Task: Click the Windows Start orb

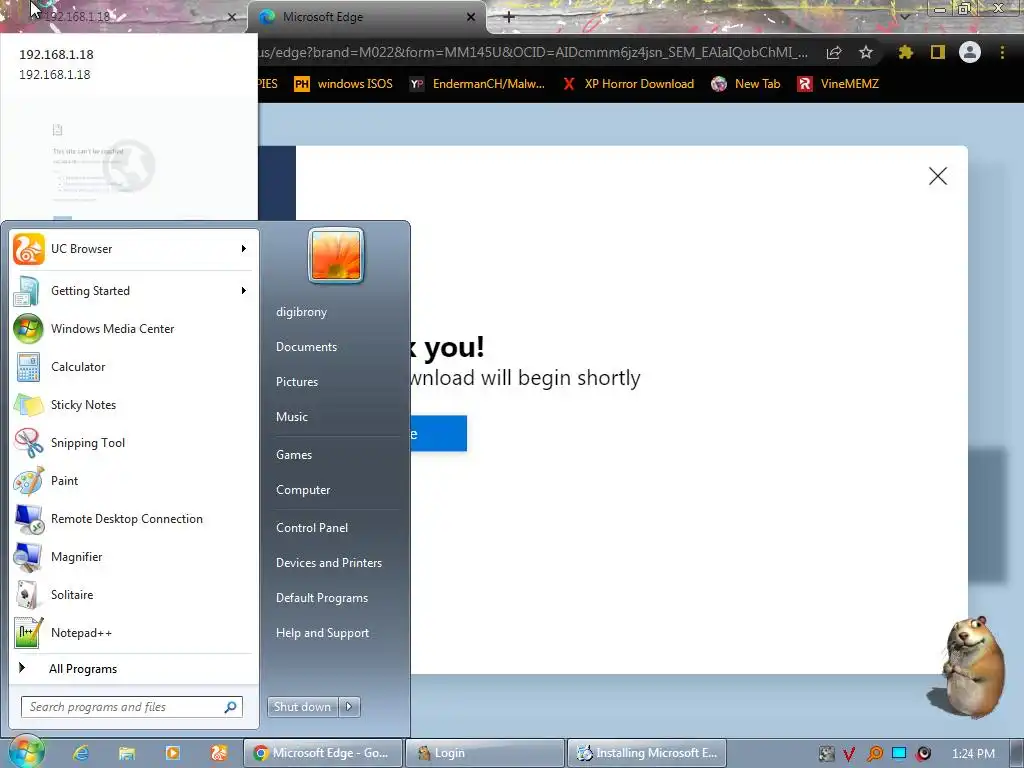Action: click(26, 752)
